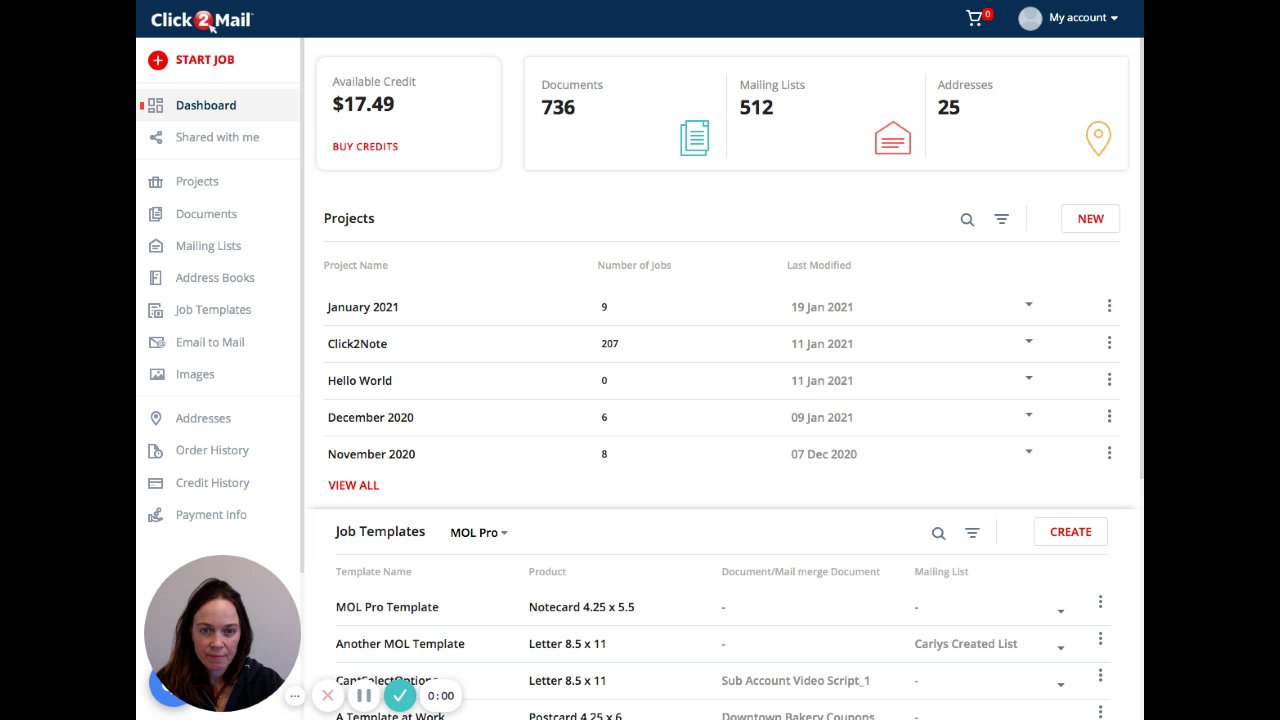Click the Project Name column header
1280x720 pixels.
pyautogui.click(x=355, y=265)
